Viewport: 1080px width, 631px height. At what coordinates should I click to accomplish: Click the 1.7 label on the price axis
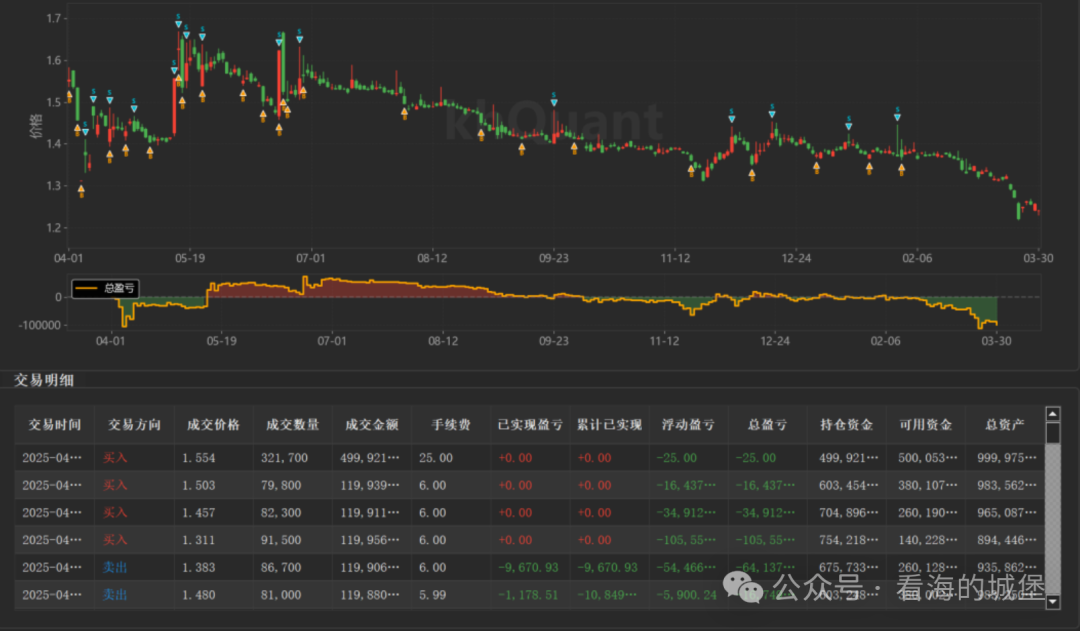tap(54, 19)
